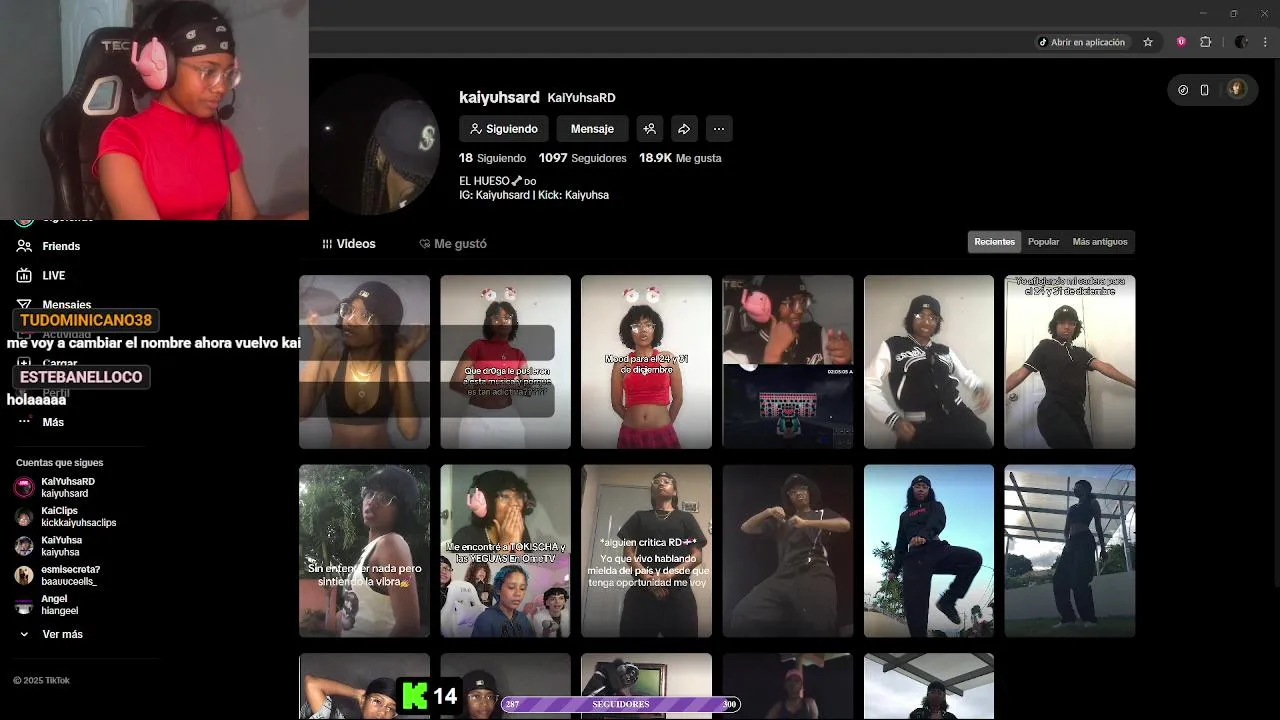
Task: Bookmark this page with the star icon
Action: tap(1148, 42)
